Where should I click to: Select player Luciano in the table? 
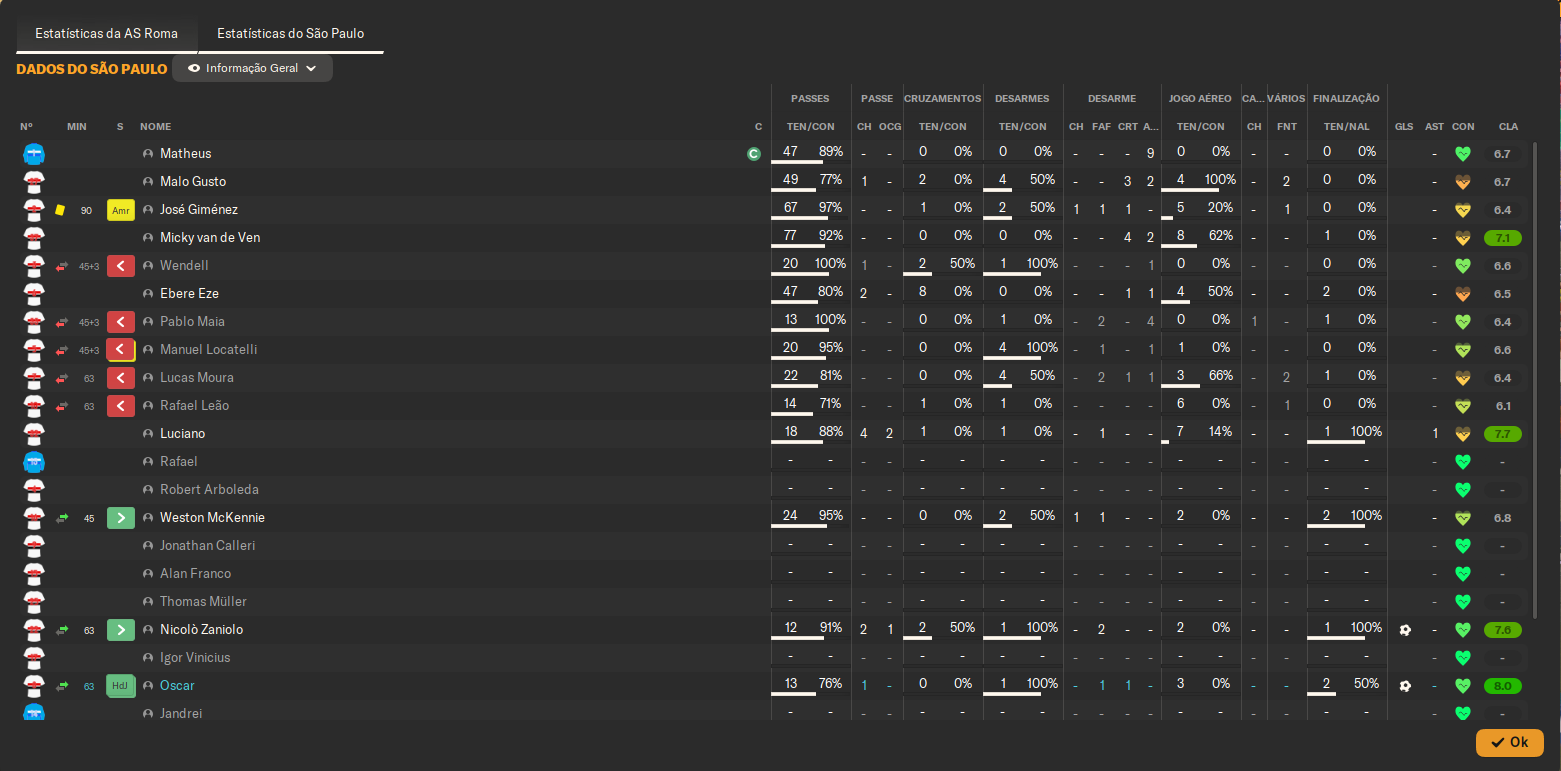182,434
